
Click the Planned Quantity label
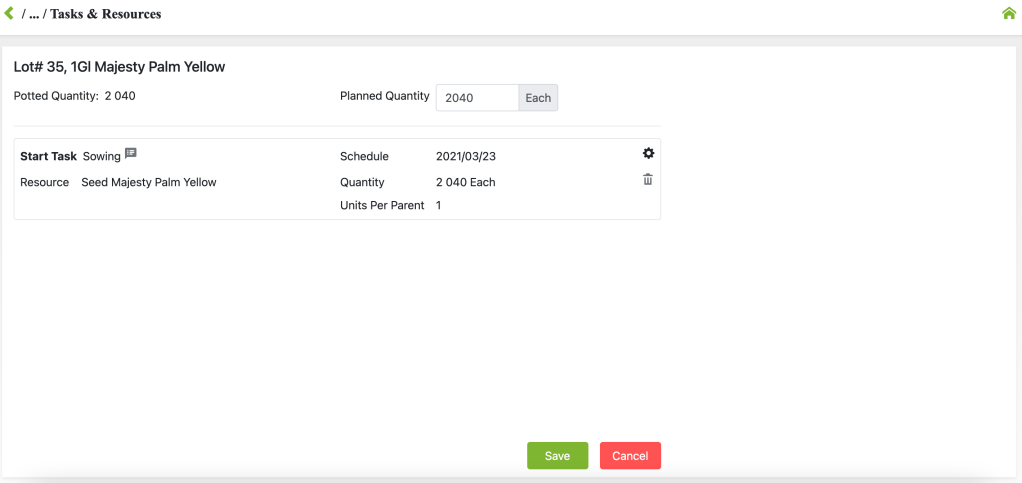point(384,96)
